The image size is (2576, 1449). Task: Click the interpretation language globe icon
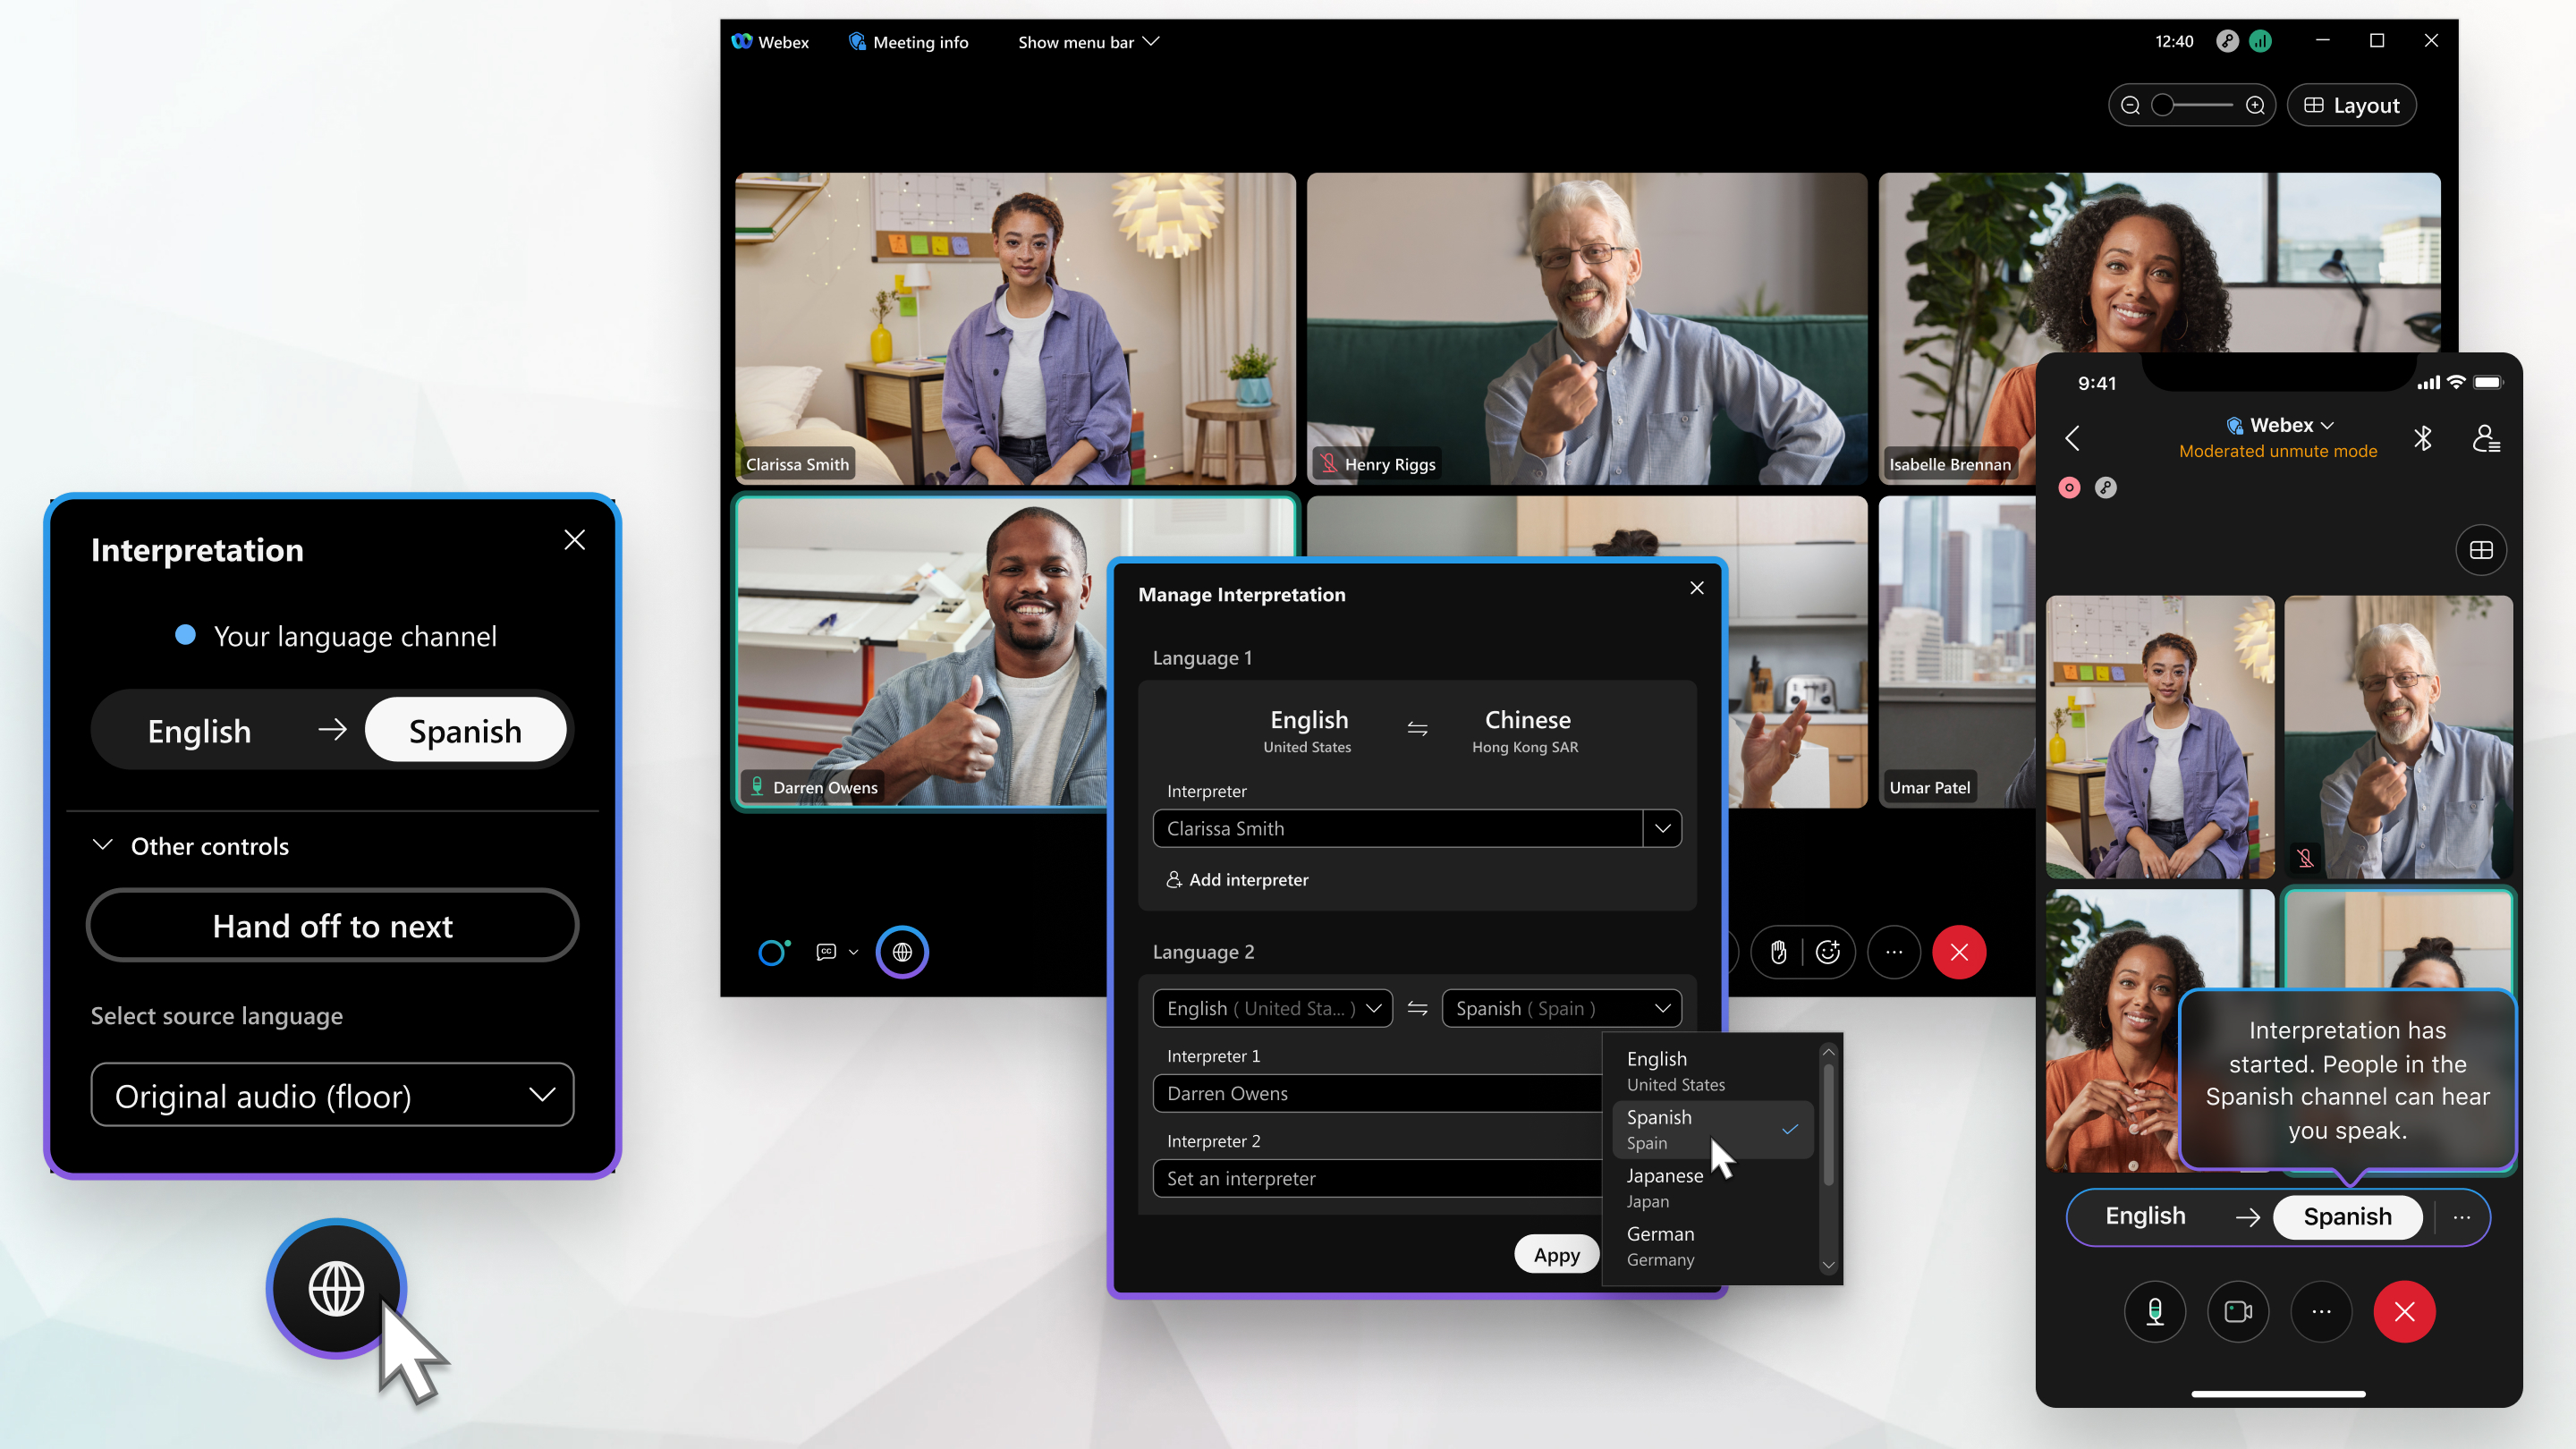[336, 1288]
